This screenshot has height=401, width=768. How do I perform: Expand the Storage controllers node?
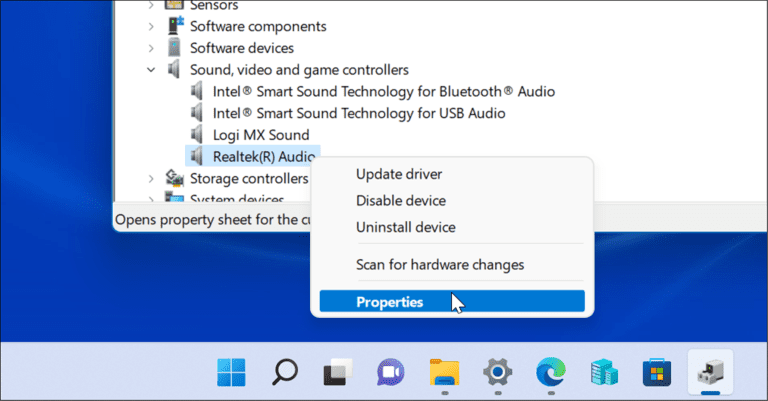(x=151, y=179)
